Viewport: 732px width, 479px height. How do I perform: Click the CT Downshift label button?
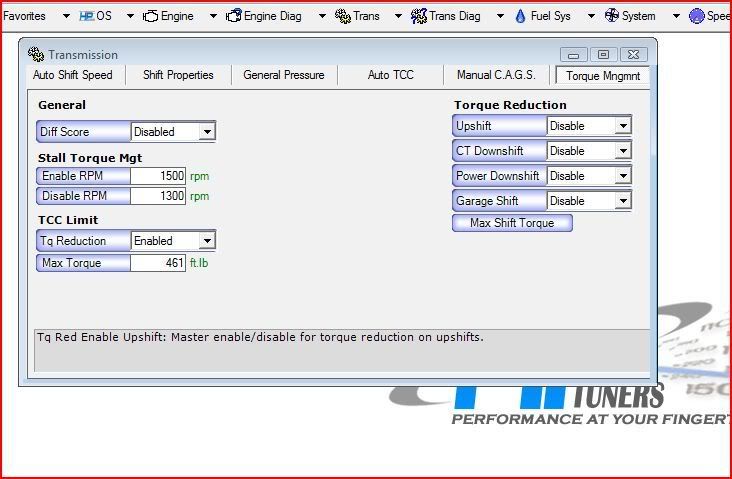point(500,151)
